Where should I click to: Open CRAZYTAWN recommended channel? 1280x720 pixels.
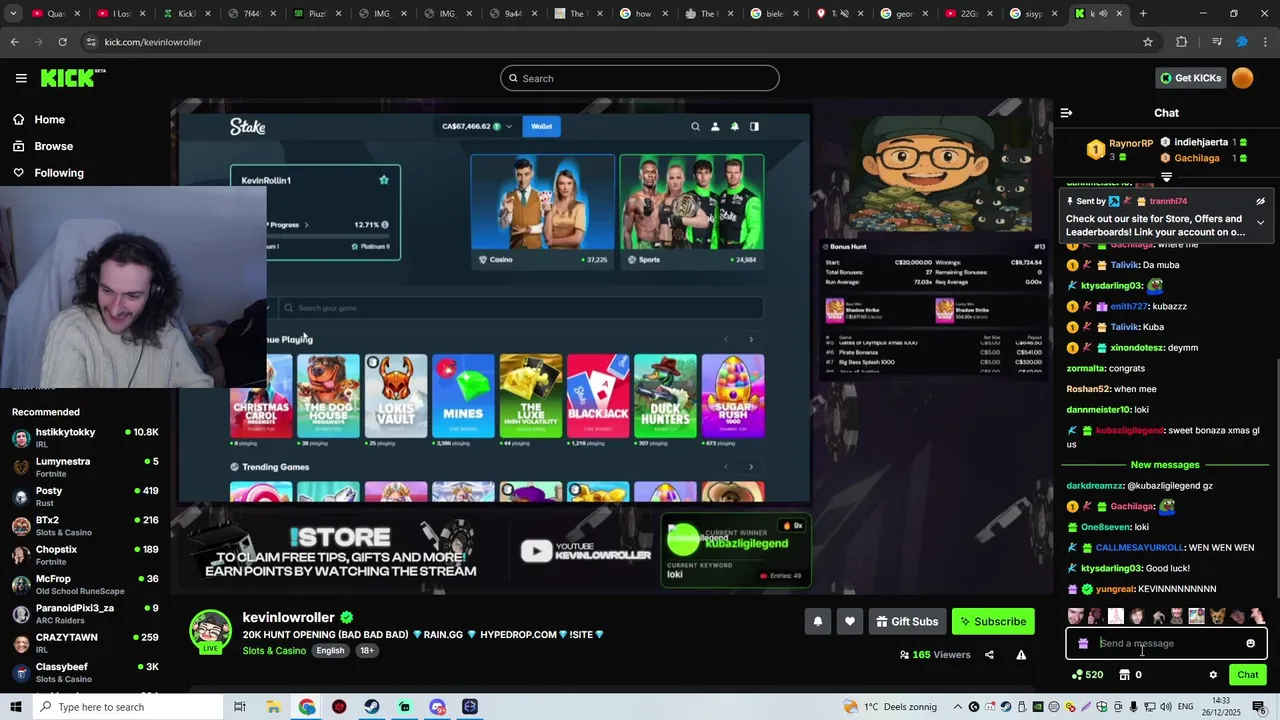point(85,643)
